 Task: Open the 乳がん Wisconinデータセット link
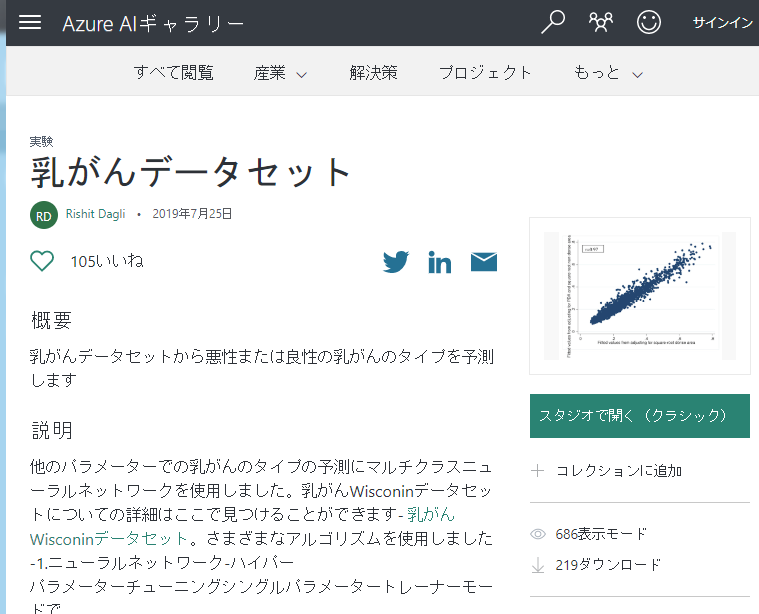242,526
